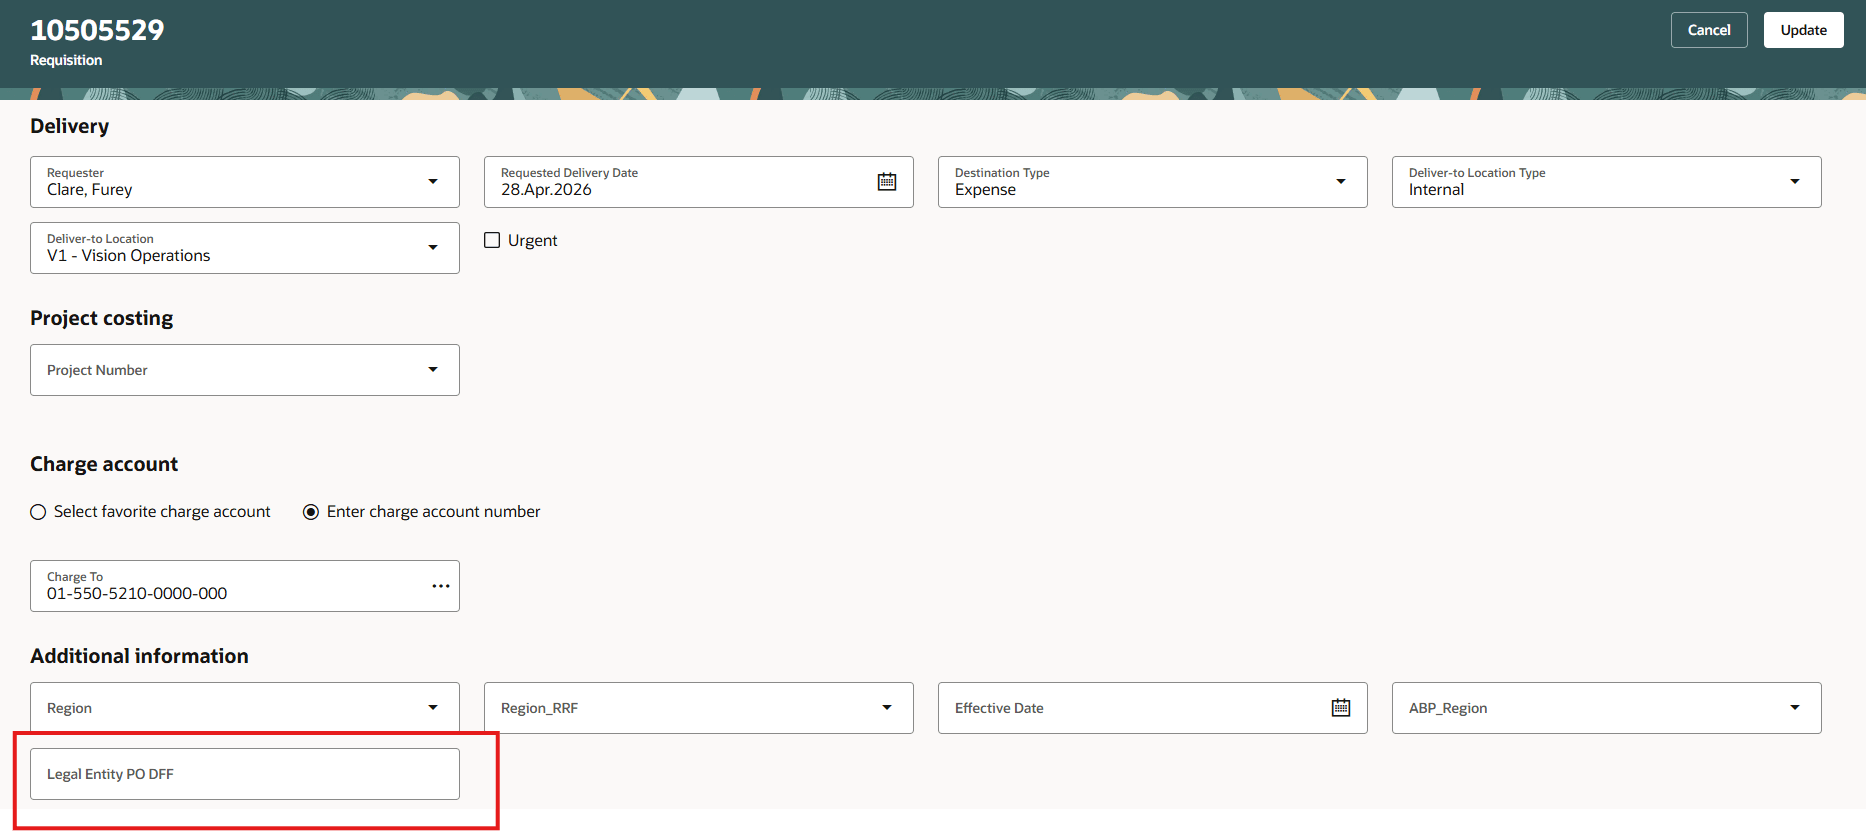
Task: Cancel the requisition edit
Action: tap(1709, 30)
